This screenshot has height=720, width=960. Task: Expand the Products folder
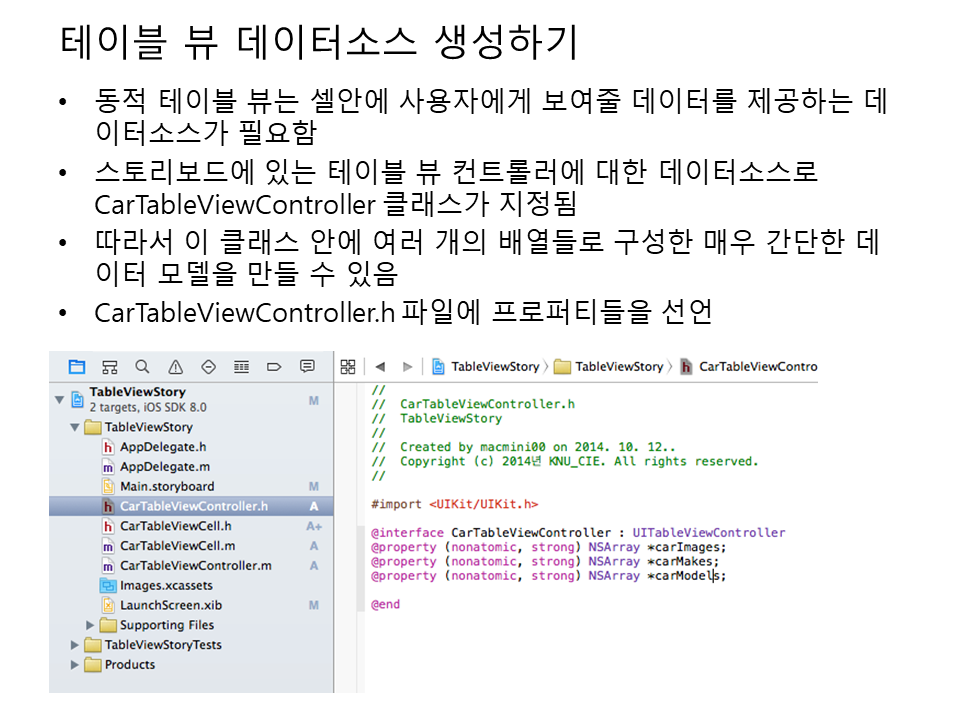75,665
